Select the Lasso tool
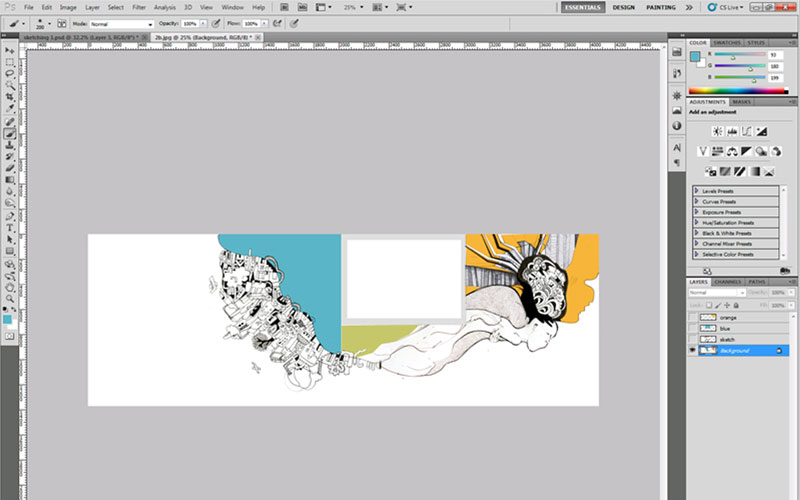Image resolution: width=800 pixels, height=500 pixels. (10, 73)
